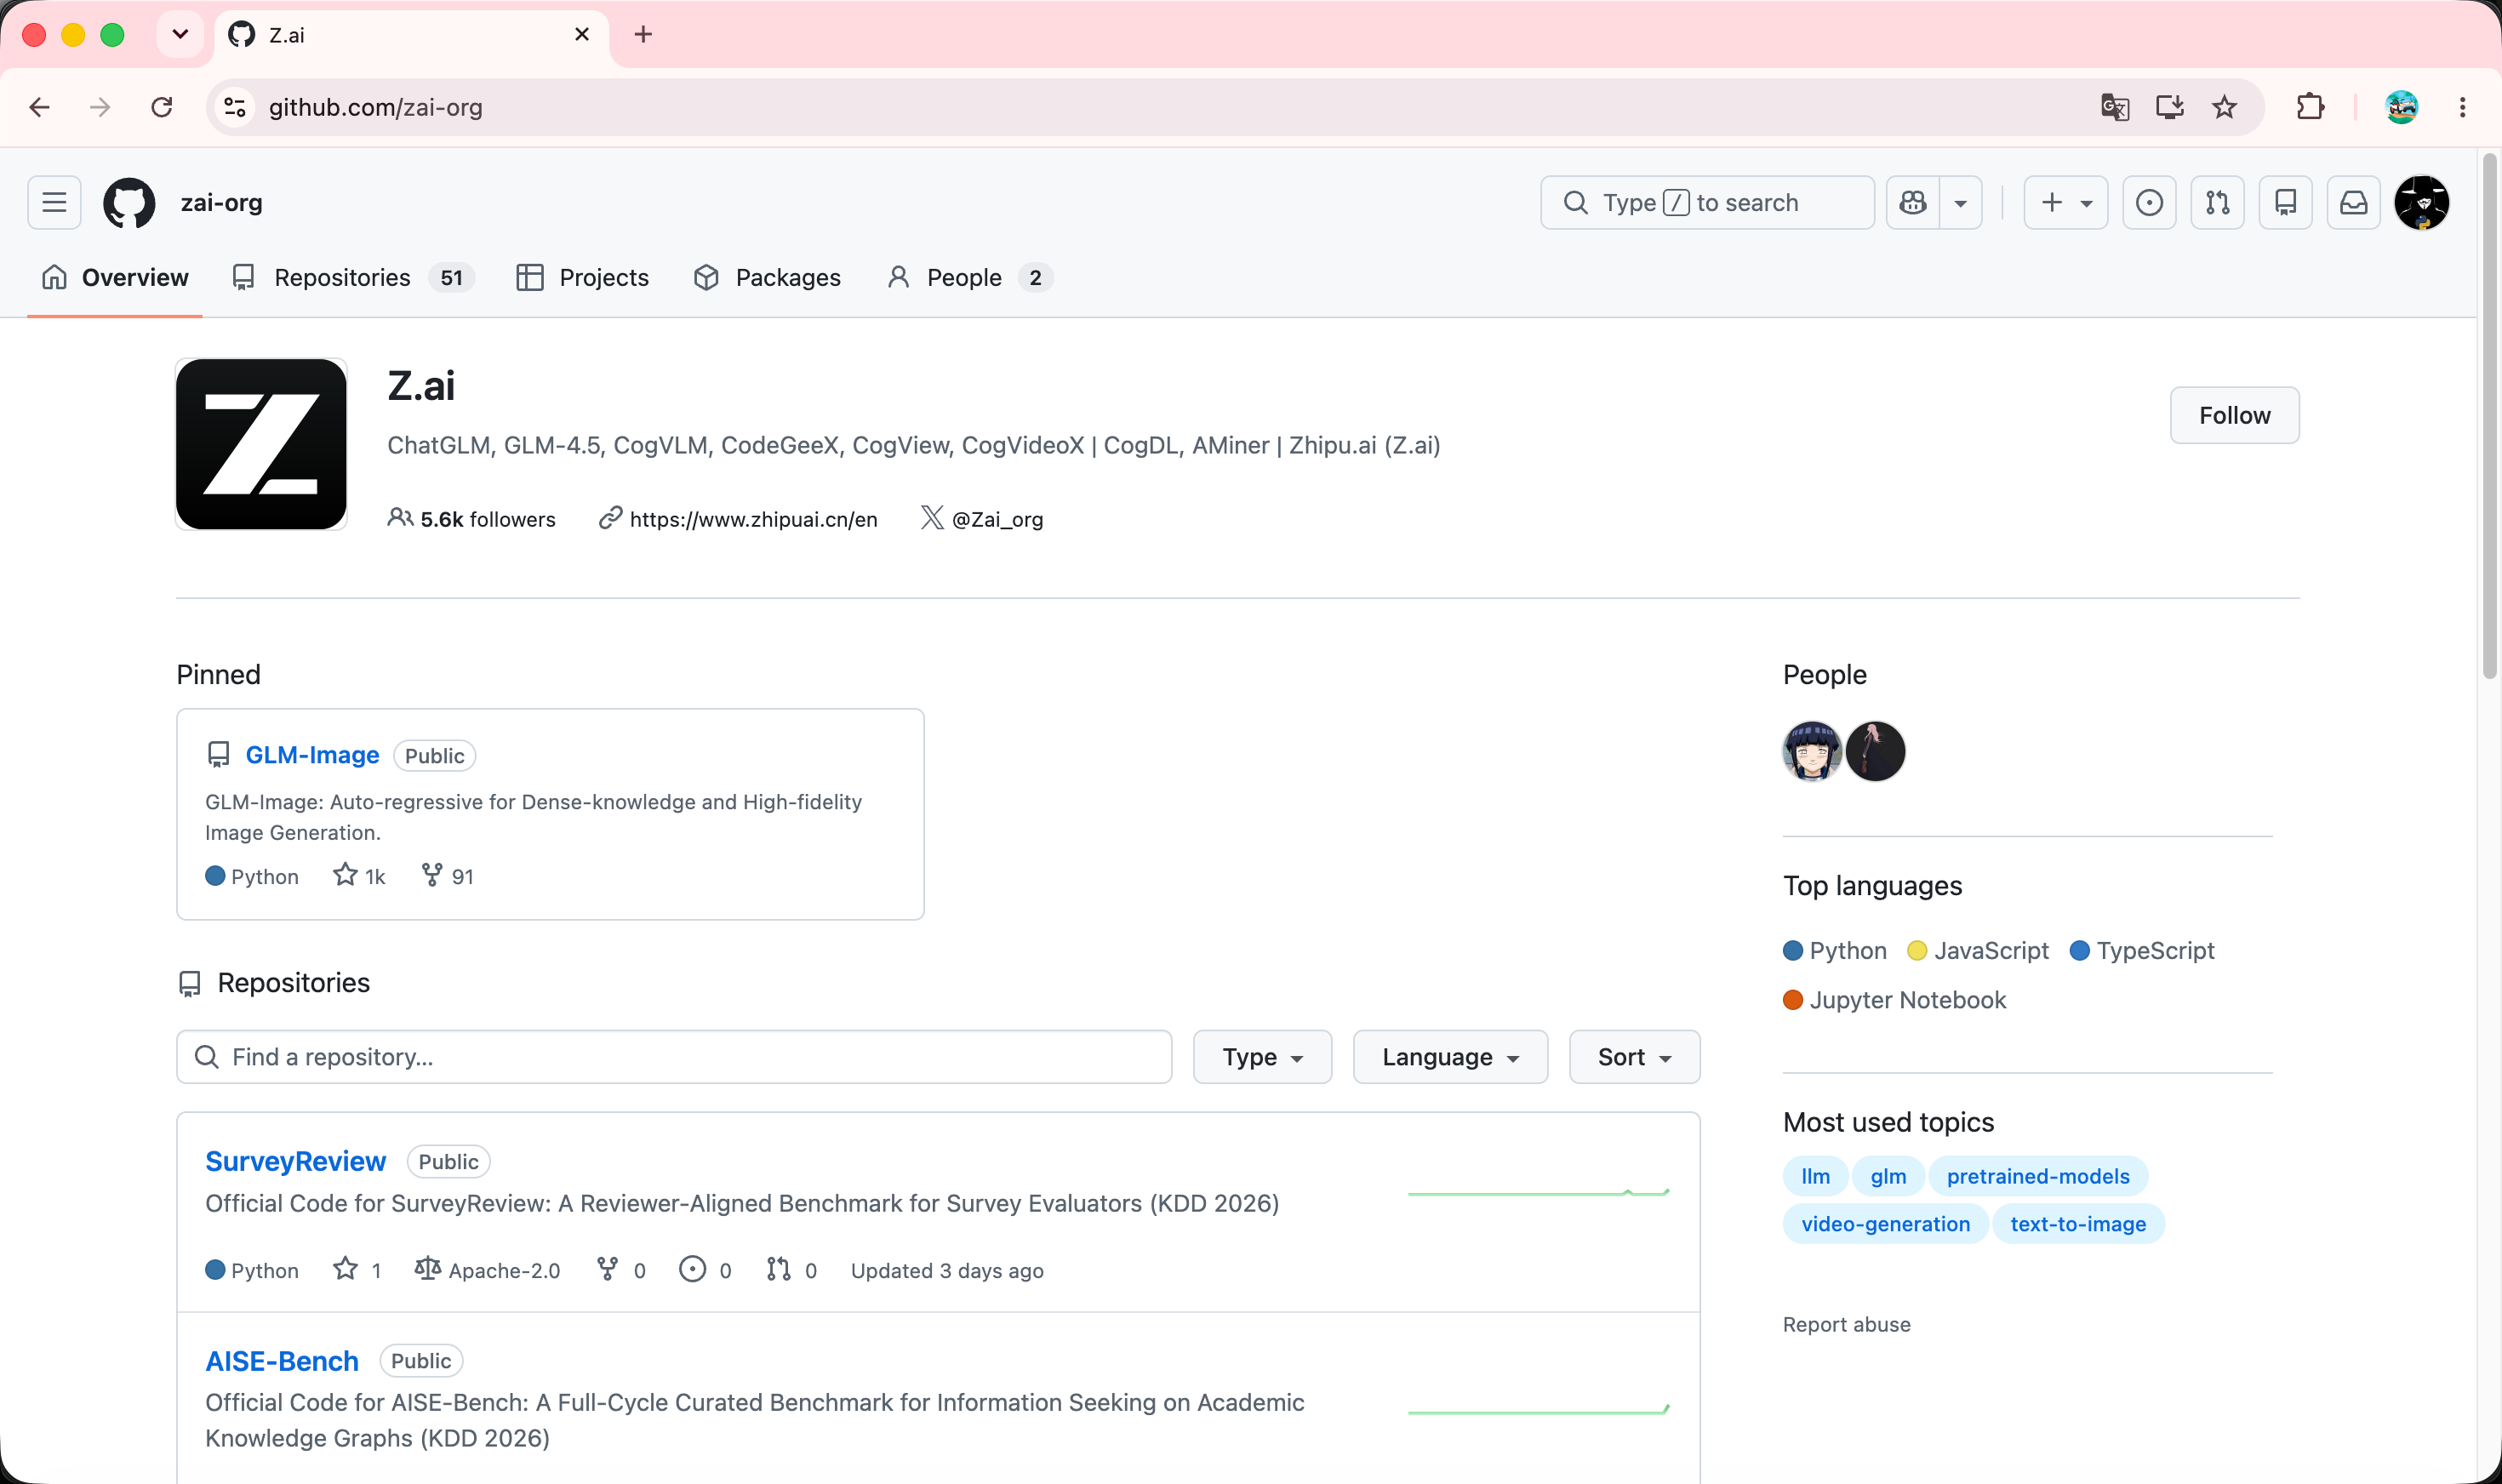
Task: Expand the Language filter dropdown
Action: pos(1450,1057)
